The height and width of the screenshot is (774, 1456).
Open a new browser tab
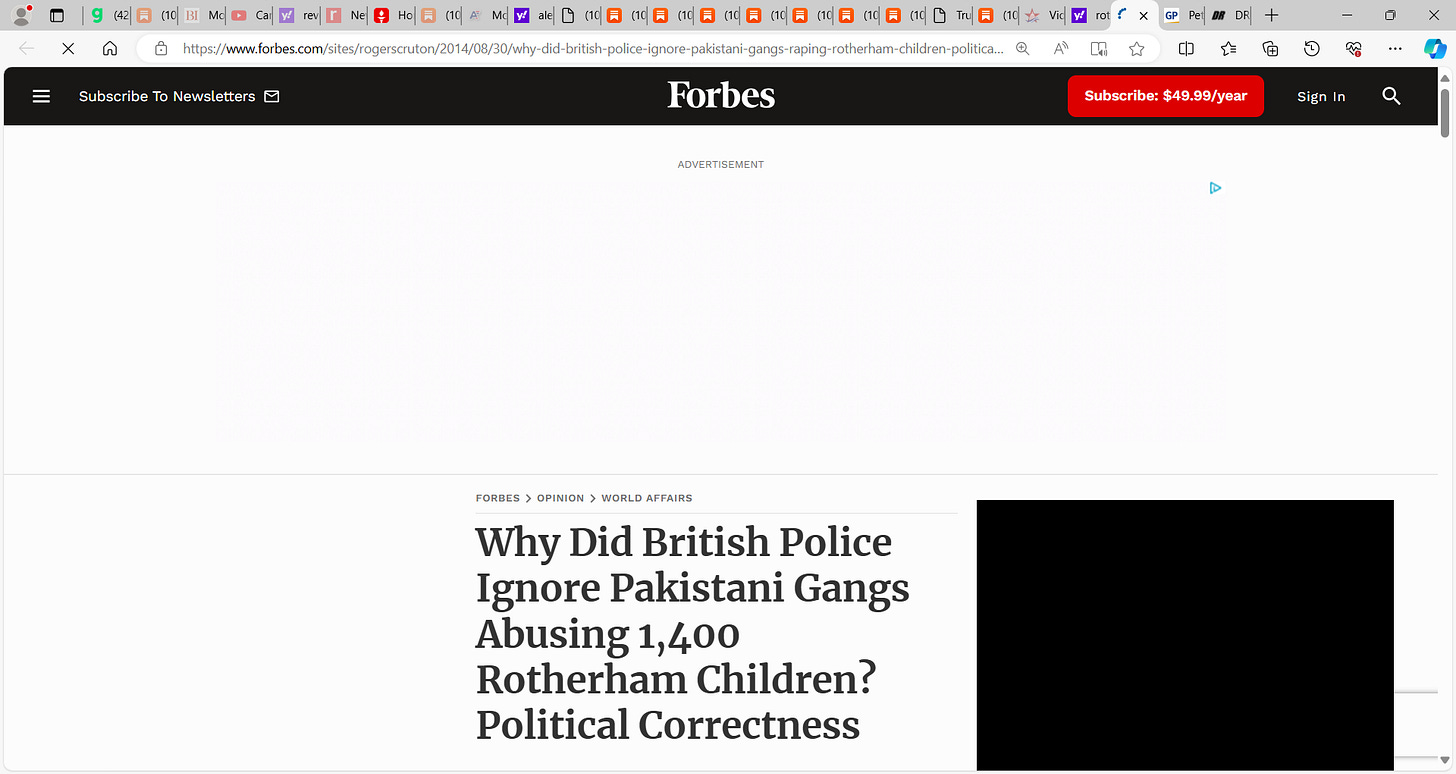(1271, 15)
